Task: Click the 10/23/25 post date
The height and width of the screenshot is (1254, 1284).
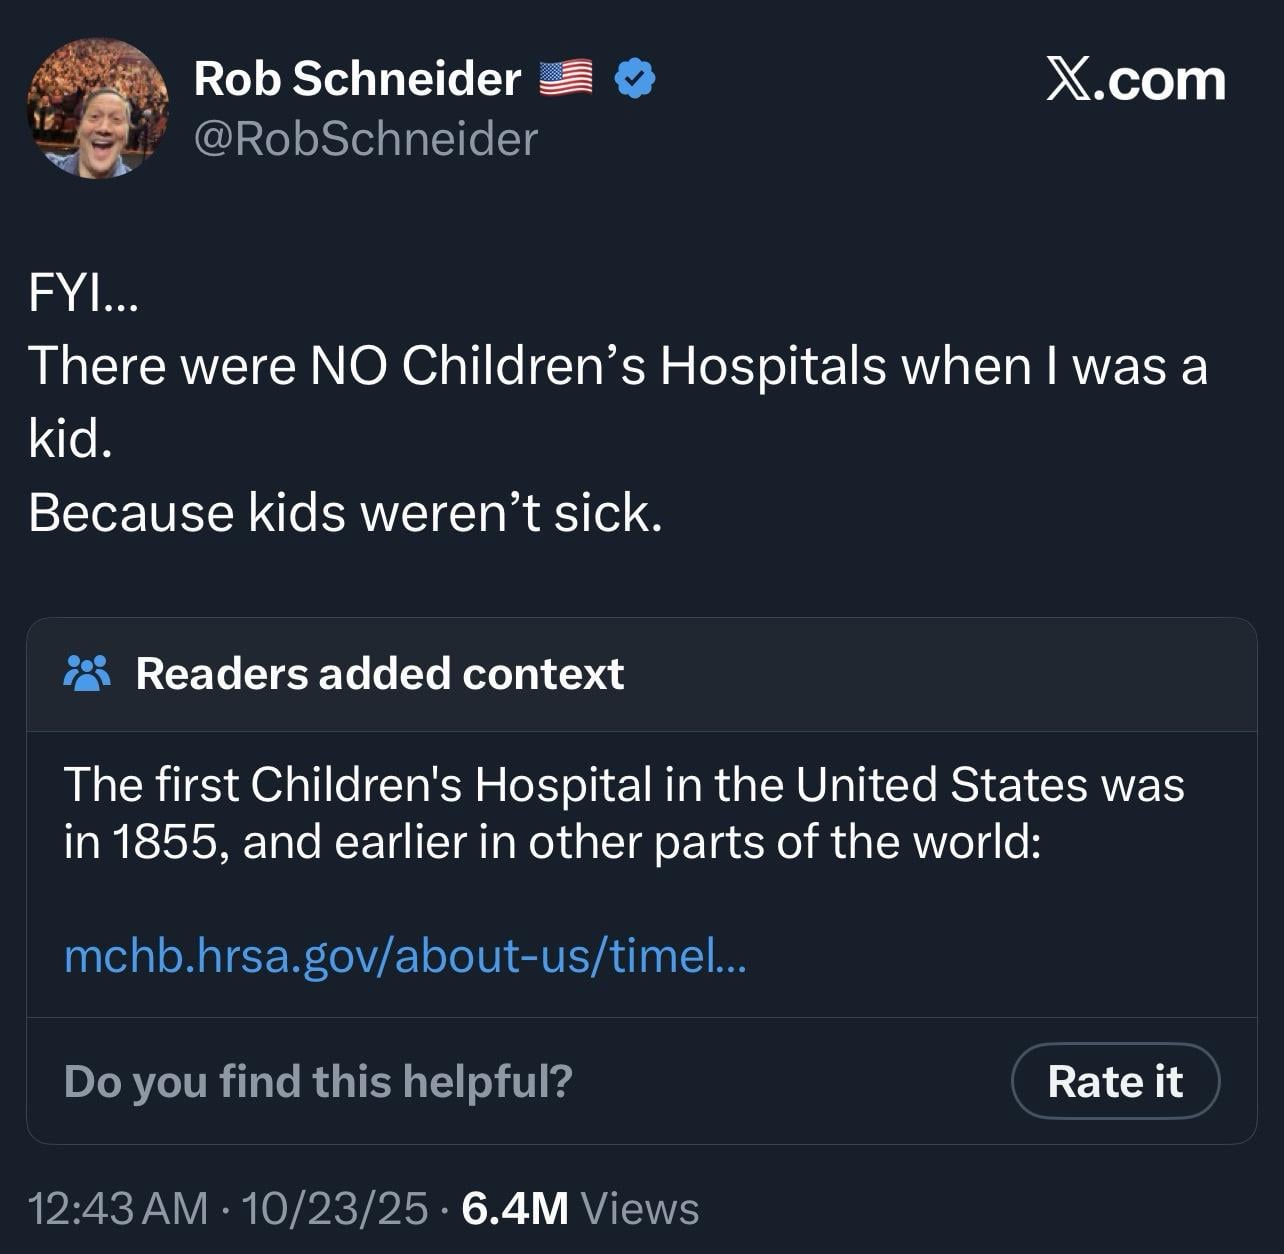Action: pyautogui.click(x=334, y=1208)
